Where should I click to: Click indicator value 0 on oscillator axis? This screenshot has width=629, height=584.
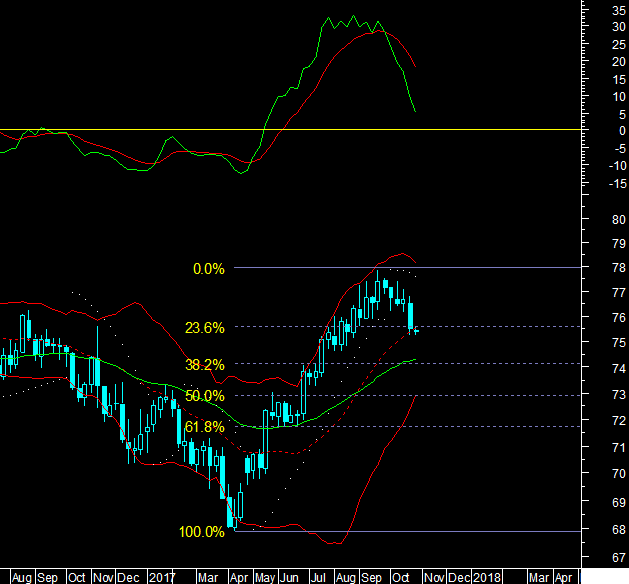[x=622, y=130]
